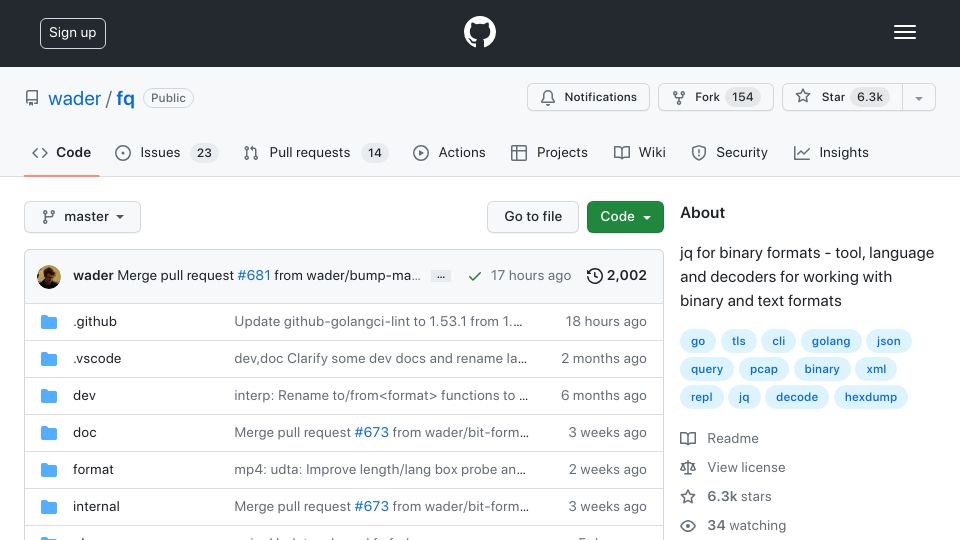Fork the repository

coord(716,97)
